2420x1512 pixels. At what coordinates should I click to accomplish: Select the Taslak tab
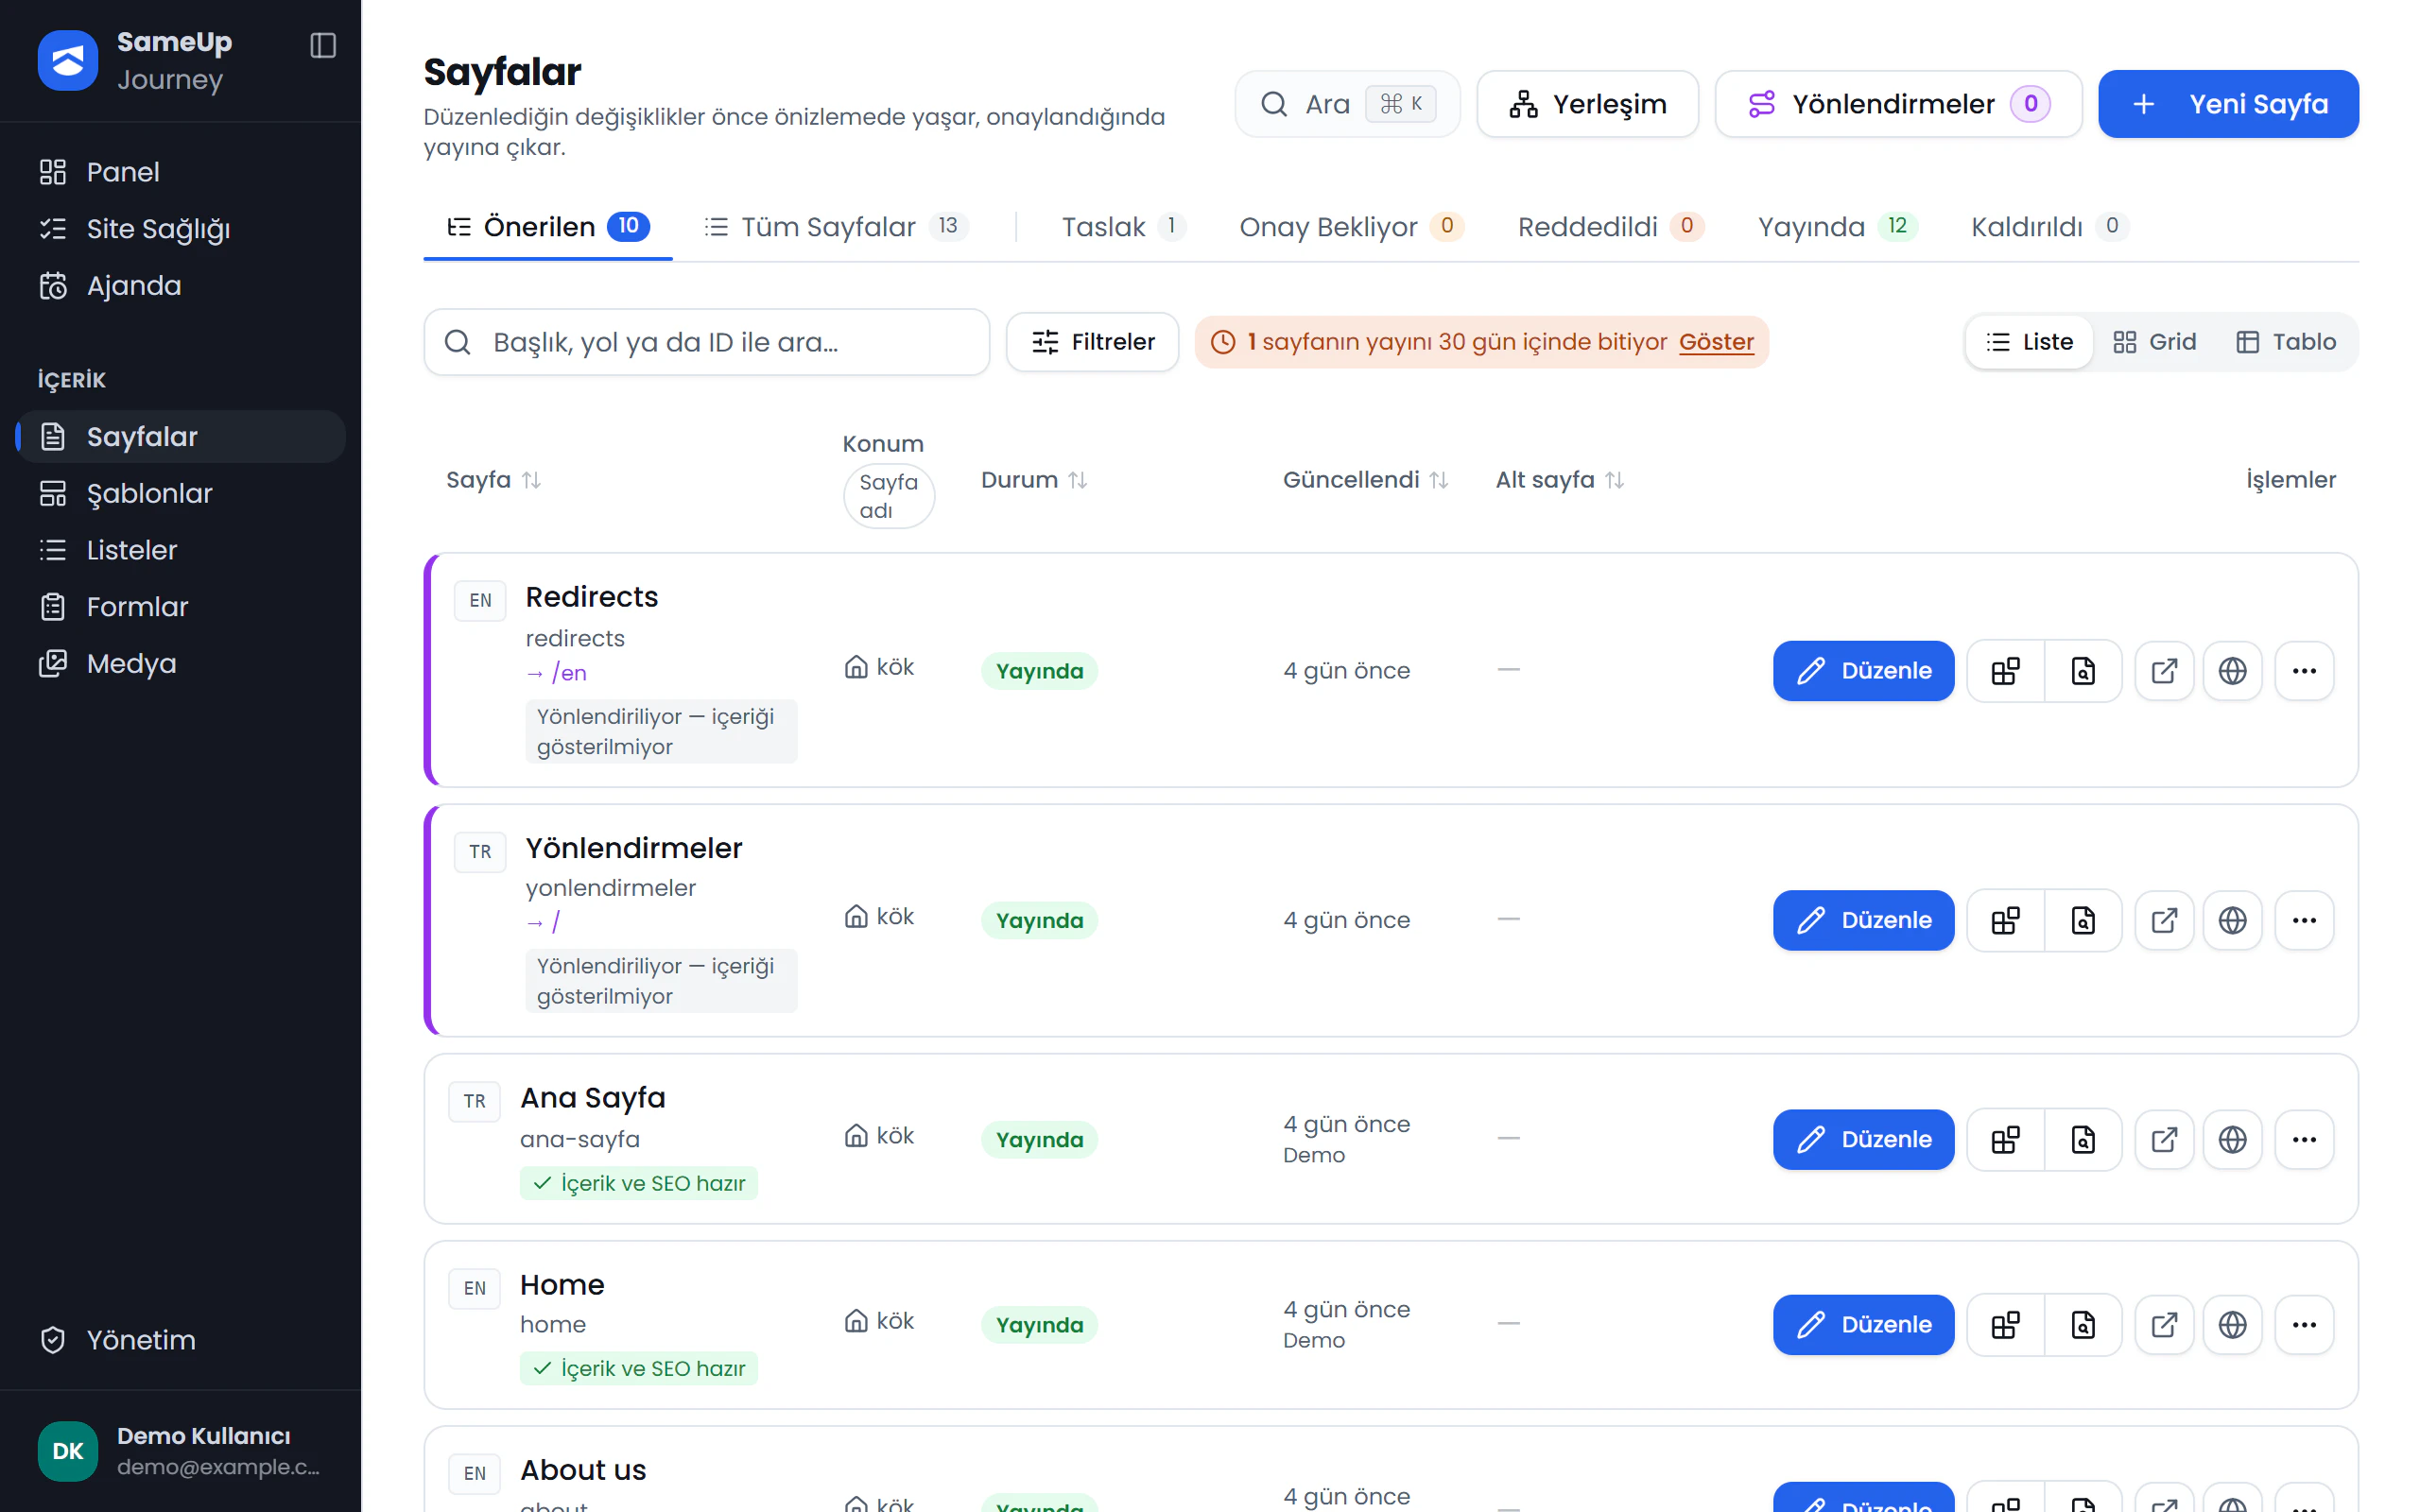pyautogui.click(x=1123, y=227)
